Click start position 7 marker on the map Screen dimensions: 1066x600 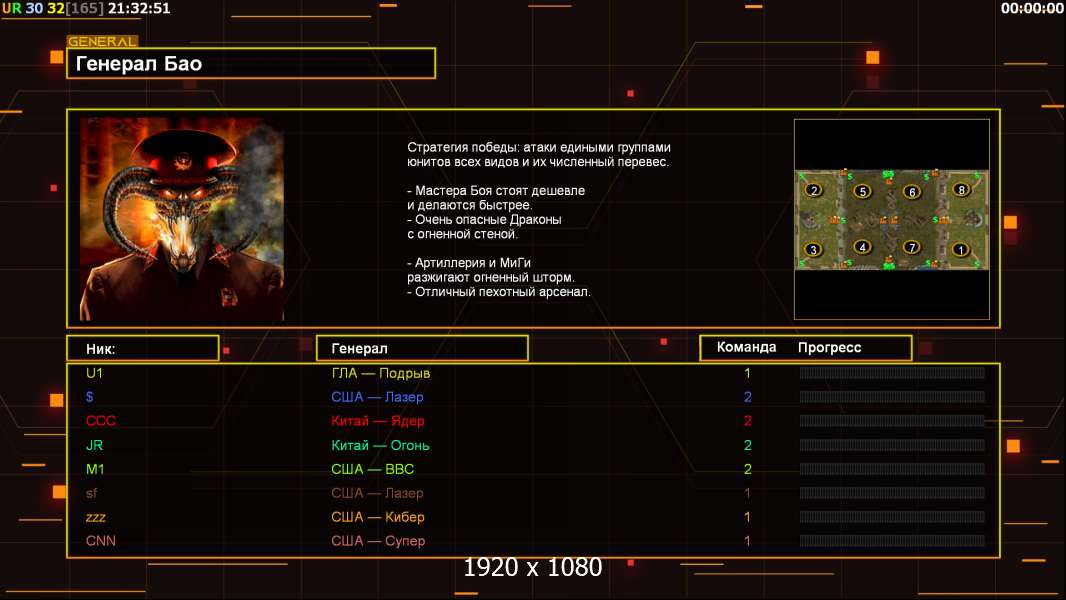pos(912,247)
